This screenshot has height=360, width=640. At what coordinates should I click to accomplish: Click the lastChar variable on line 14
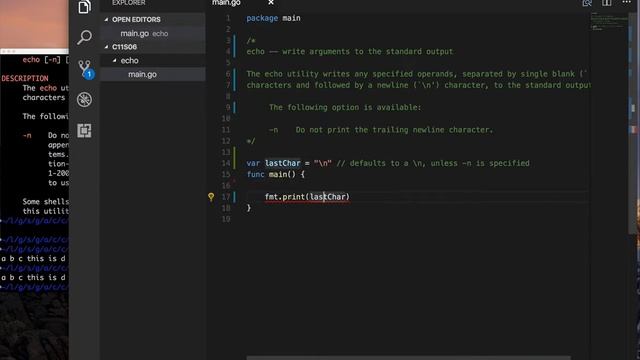(282, 163)
